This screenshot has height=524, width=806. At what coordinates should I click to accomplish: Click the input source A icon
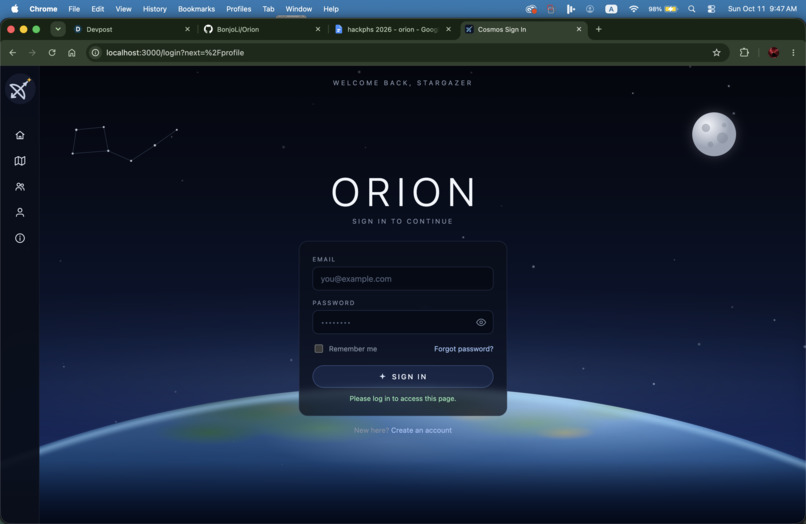click(611, 9)
